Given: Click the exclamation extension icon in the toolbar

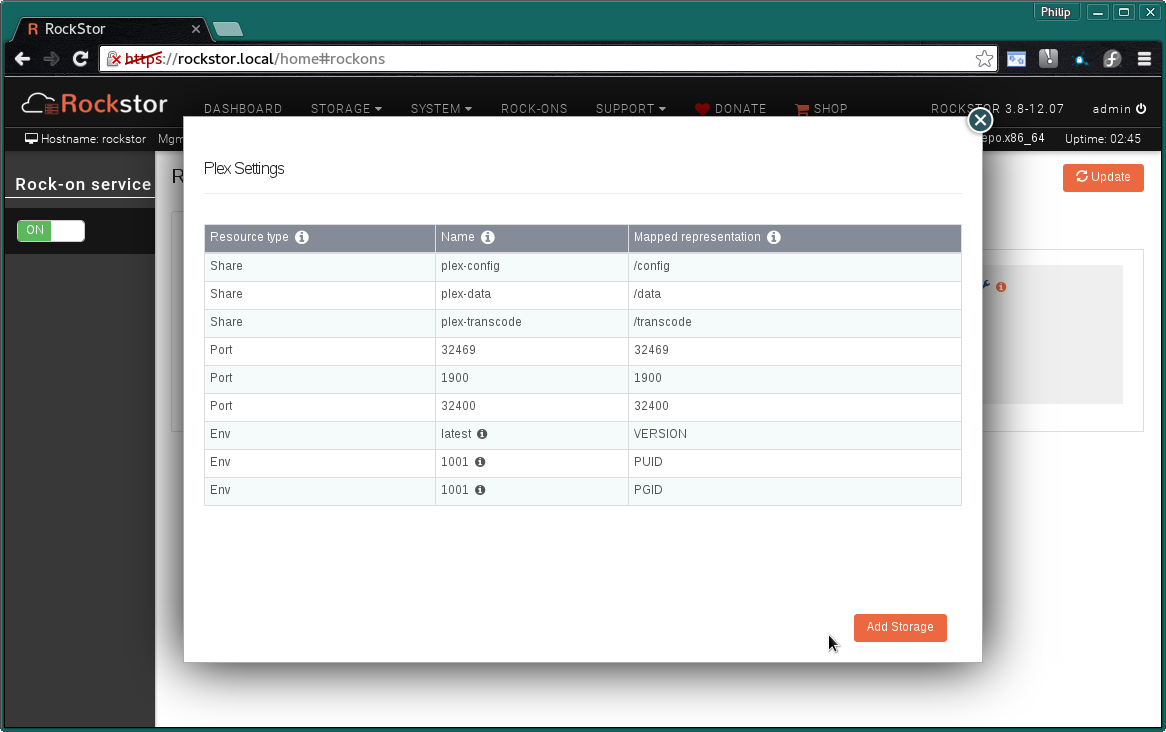Looking at the screenshot, I should (1049, 58).
